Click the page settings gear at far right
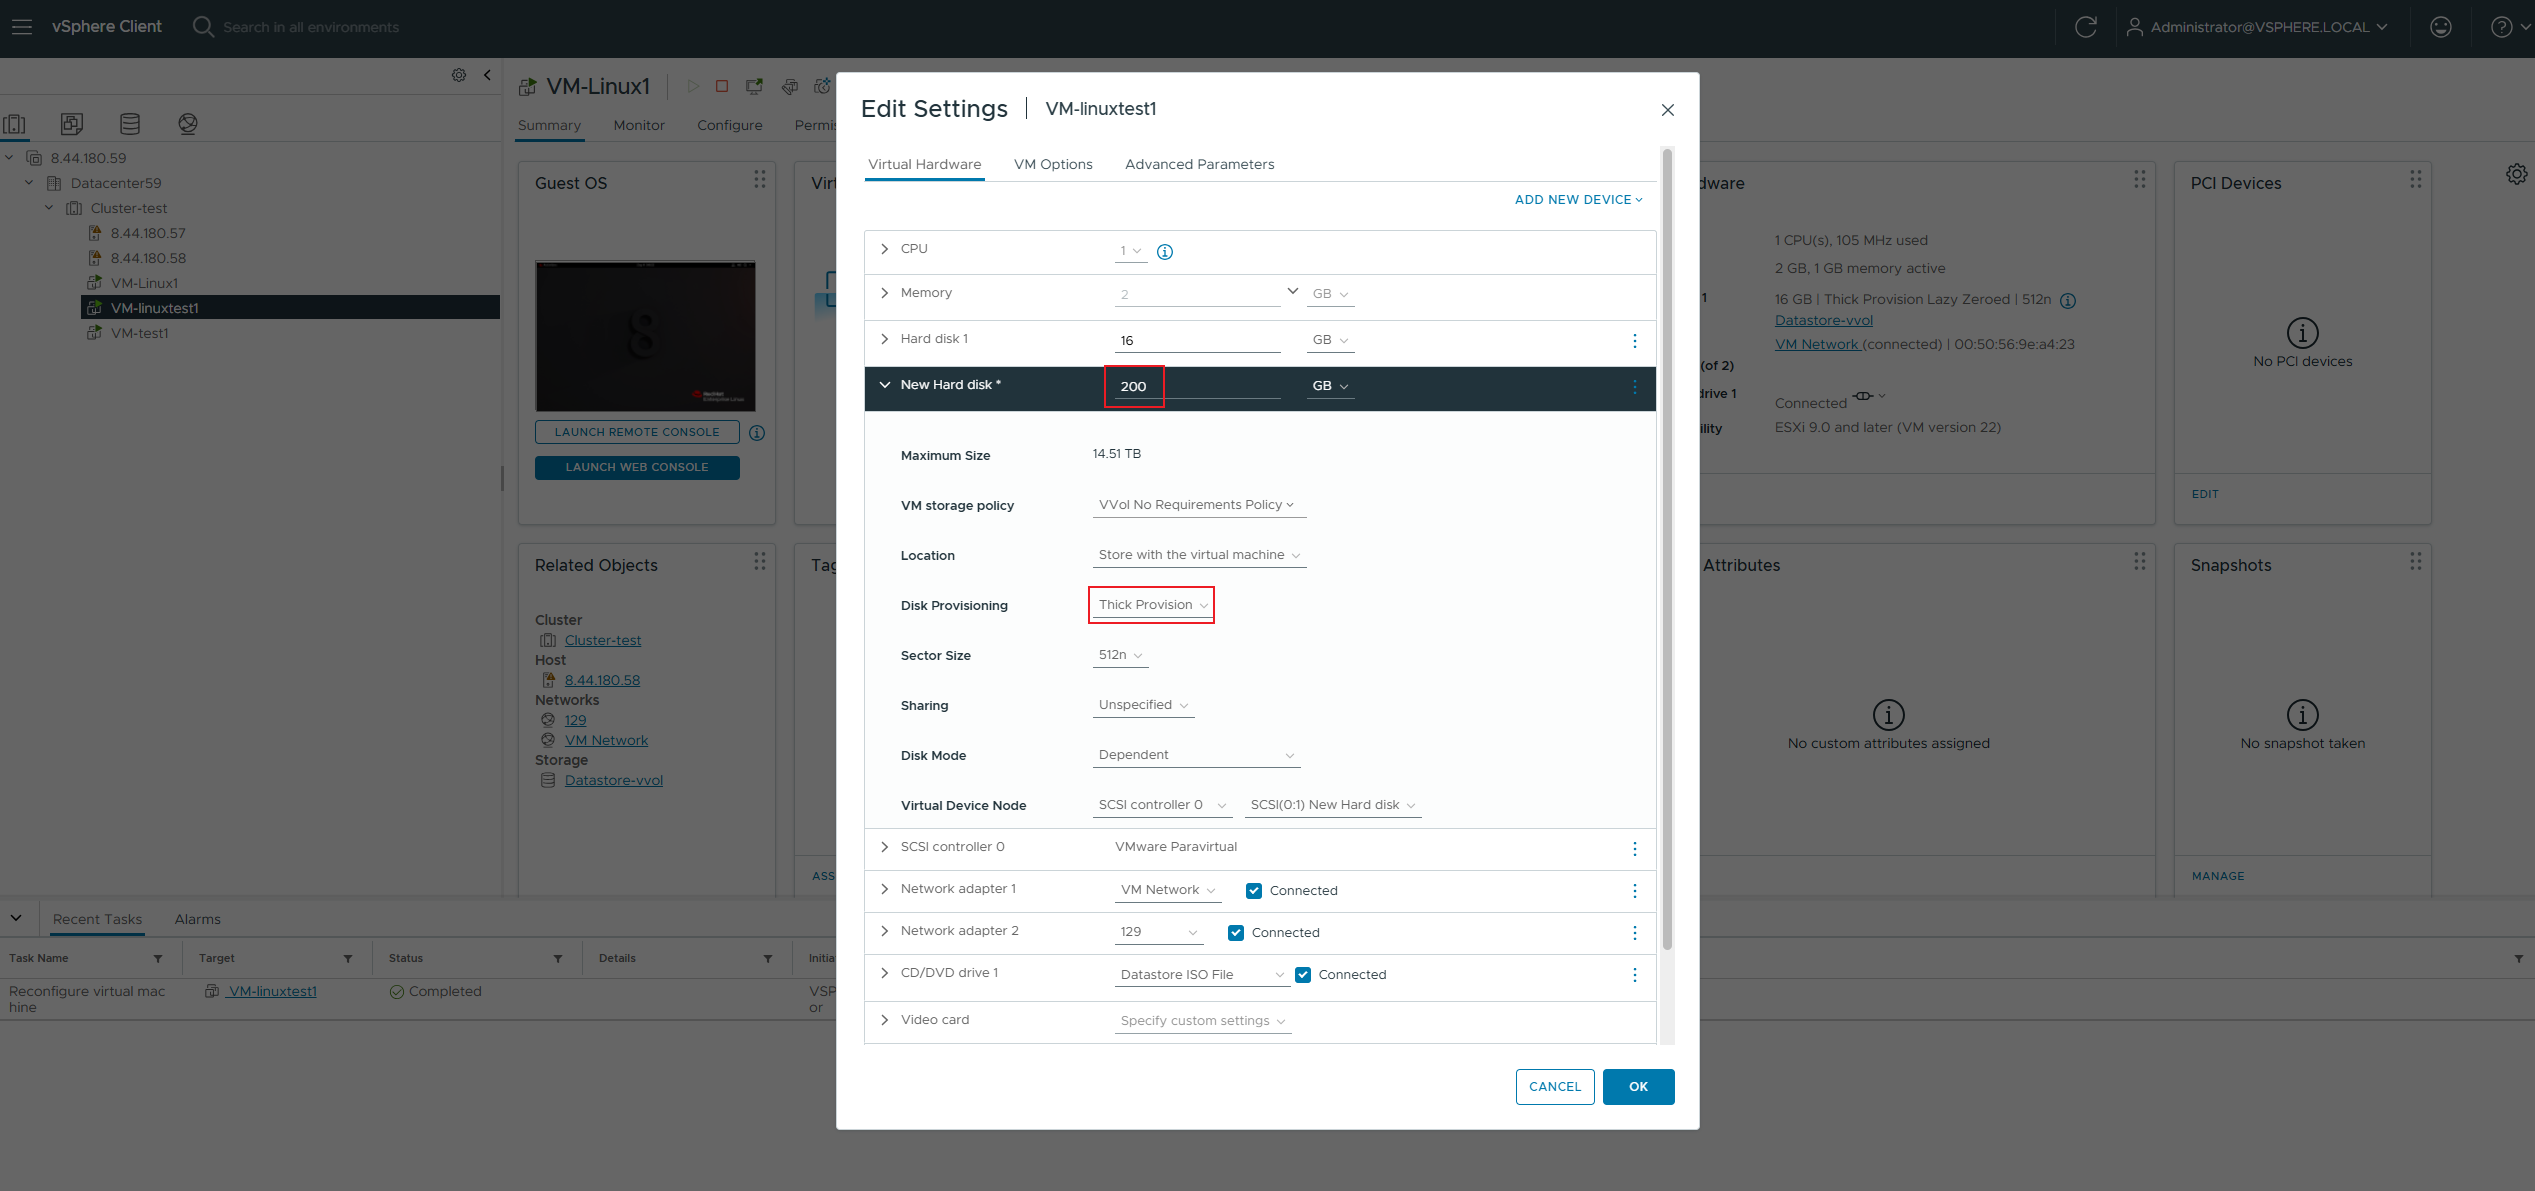The image size is (2535, 1191). tap(2517, 174)
